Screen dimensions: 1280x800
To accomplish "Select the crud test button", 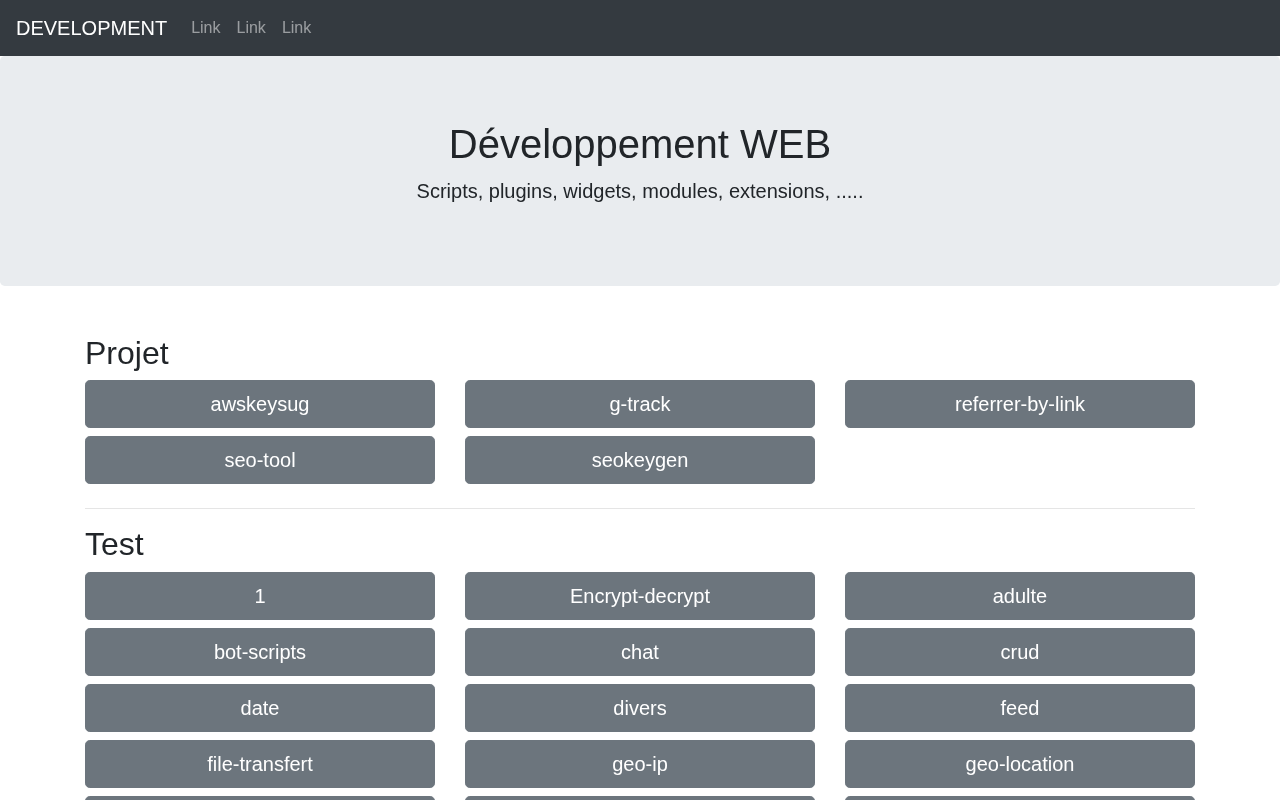I will point(1020,652).
